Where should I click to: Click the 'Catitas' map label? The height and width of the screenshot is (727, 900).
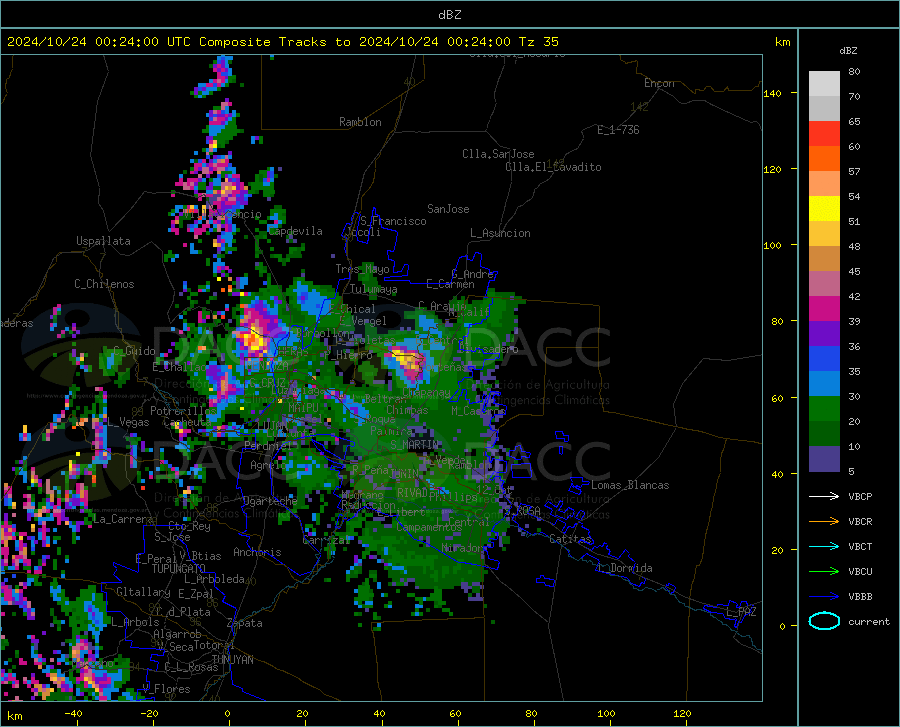(570, 539)
